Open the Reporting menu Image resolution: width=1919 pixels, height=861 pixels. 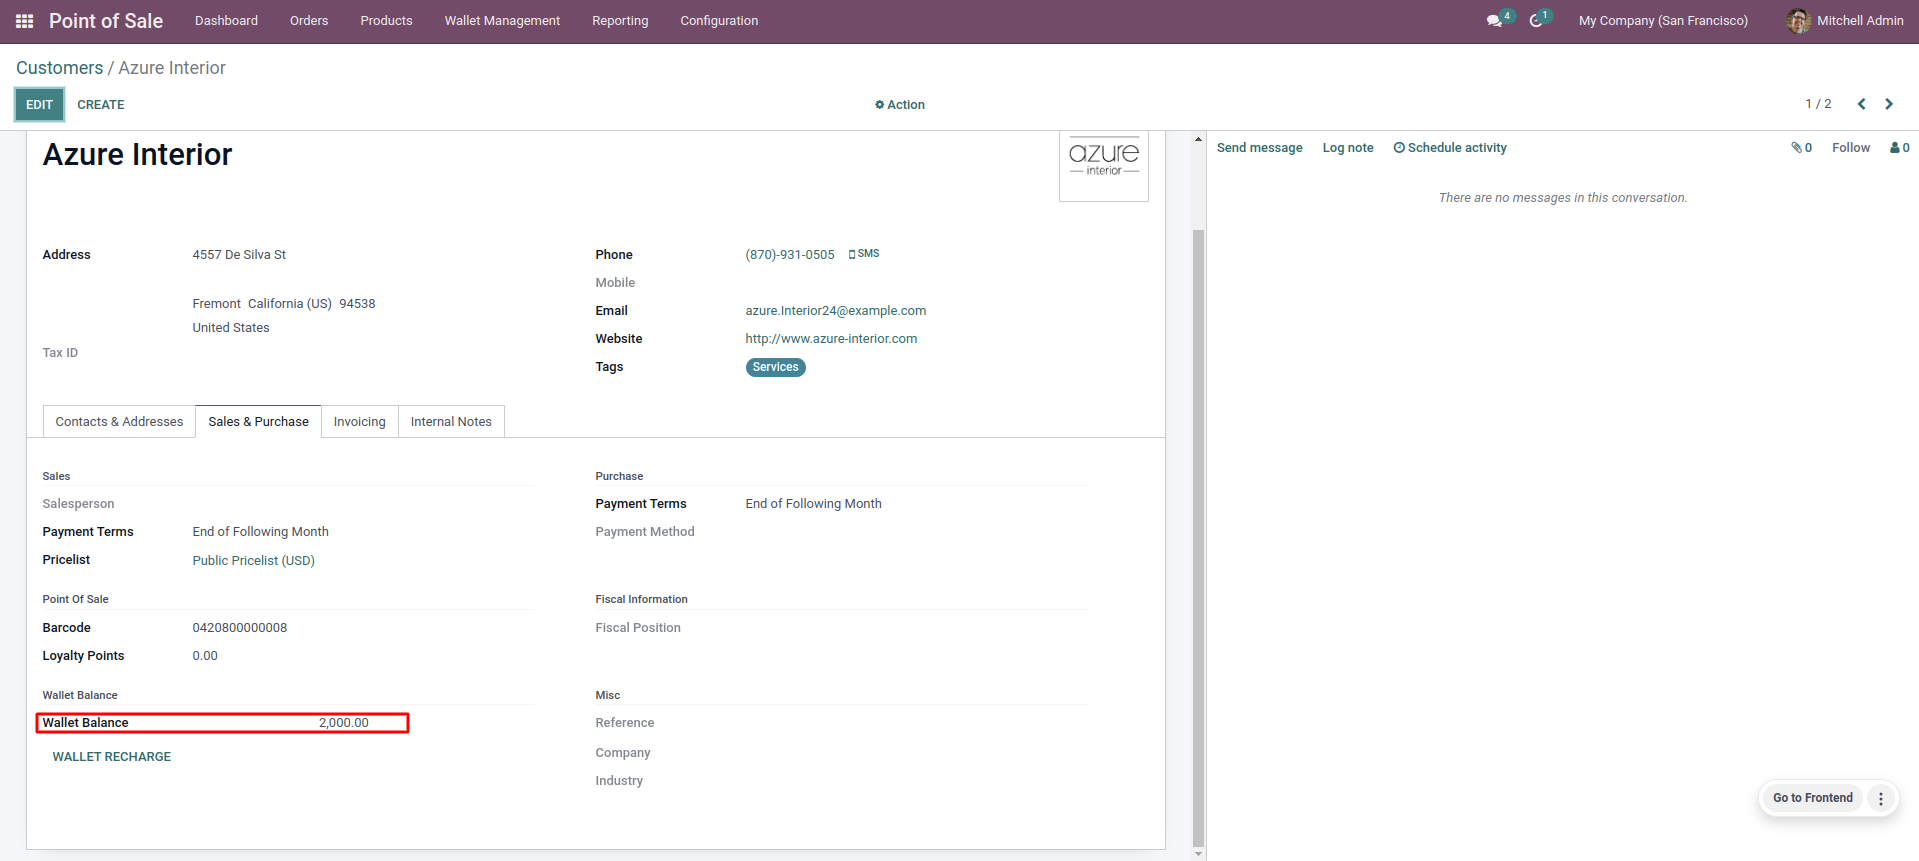tap(620, 21)
